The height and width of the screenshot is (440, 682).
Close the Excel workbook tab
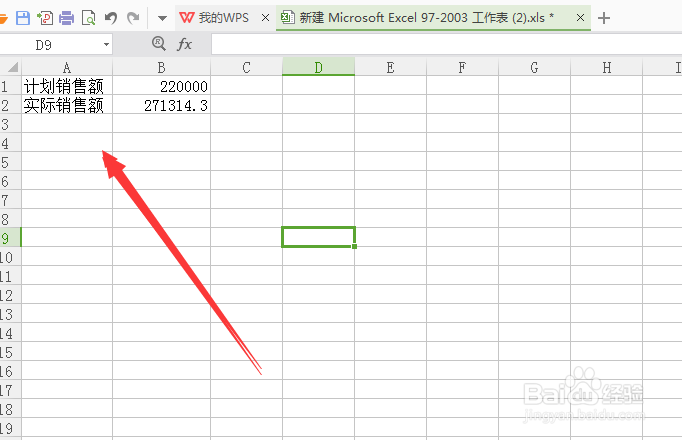point(580,18)
